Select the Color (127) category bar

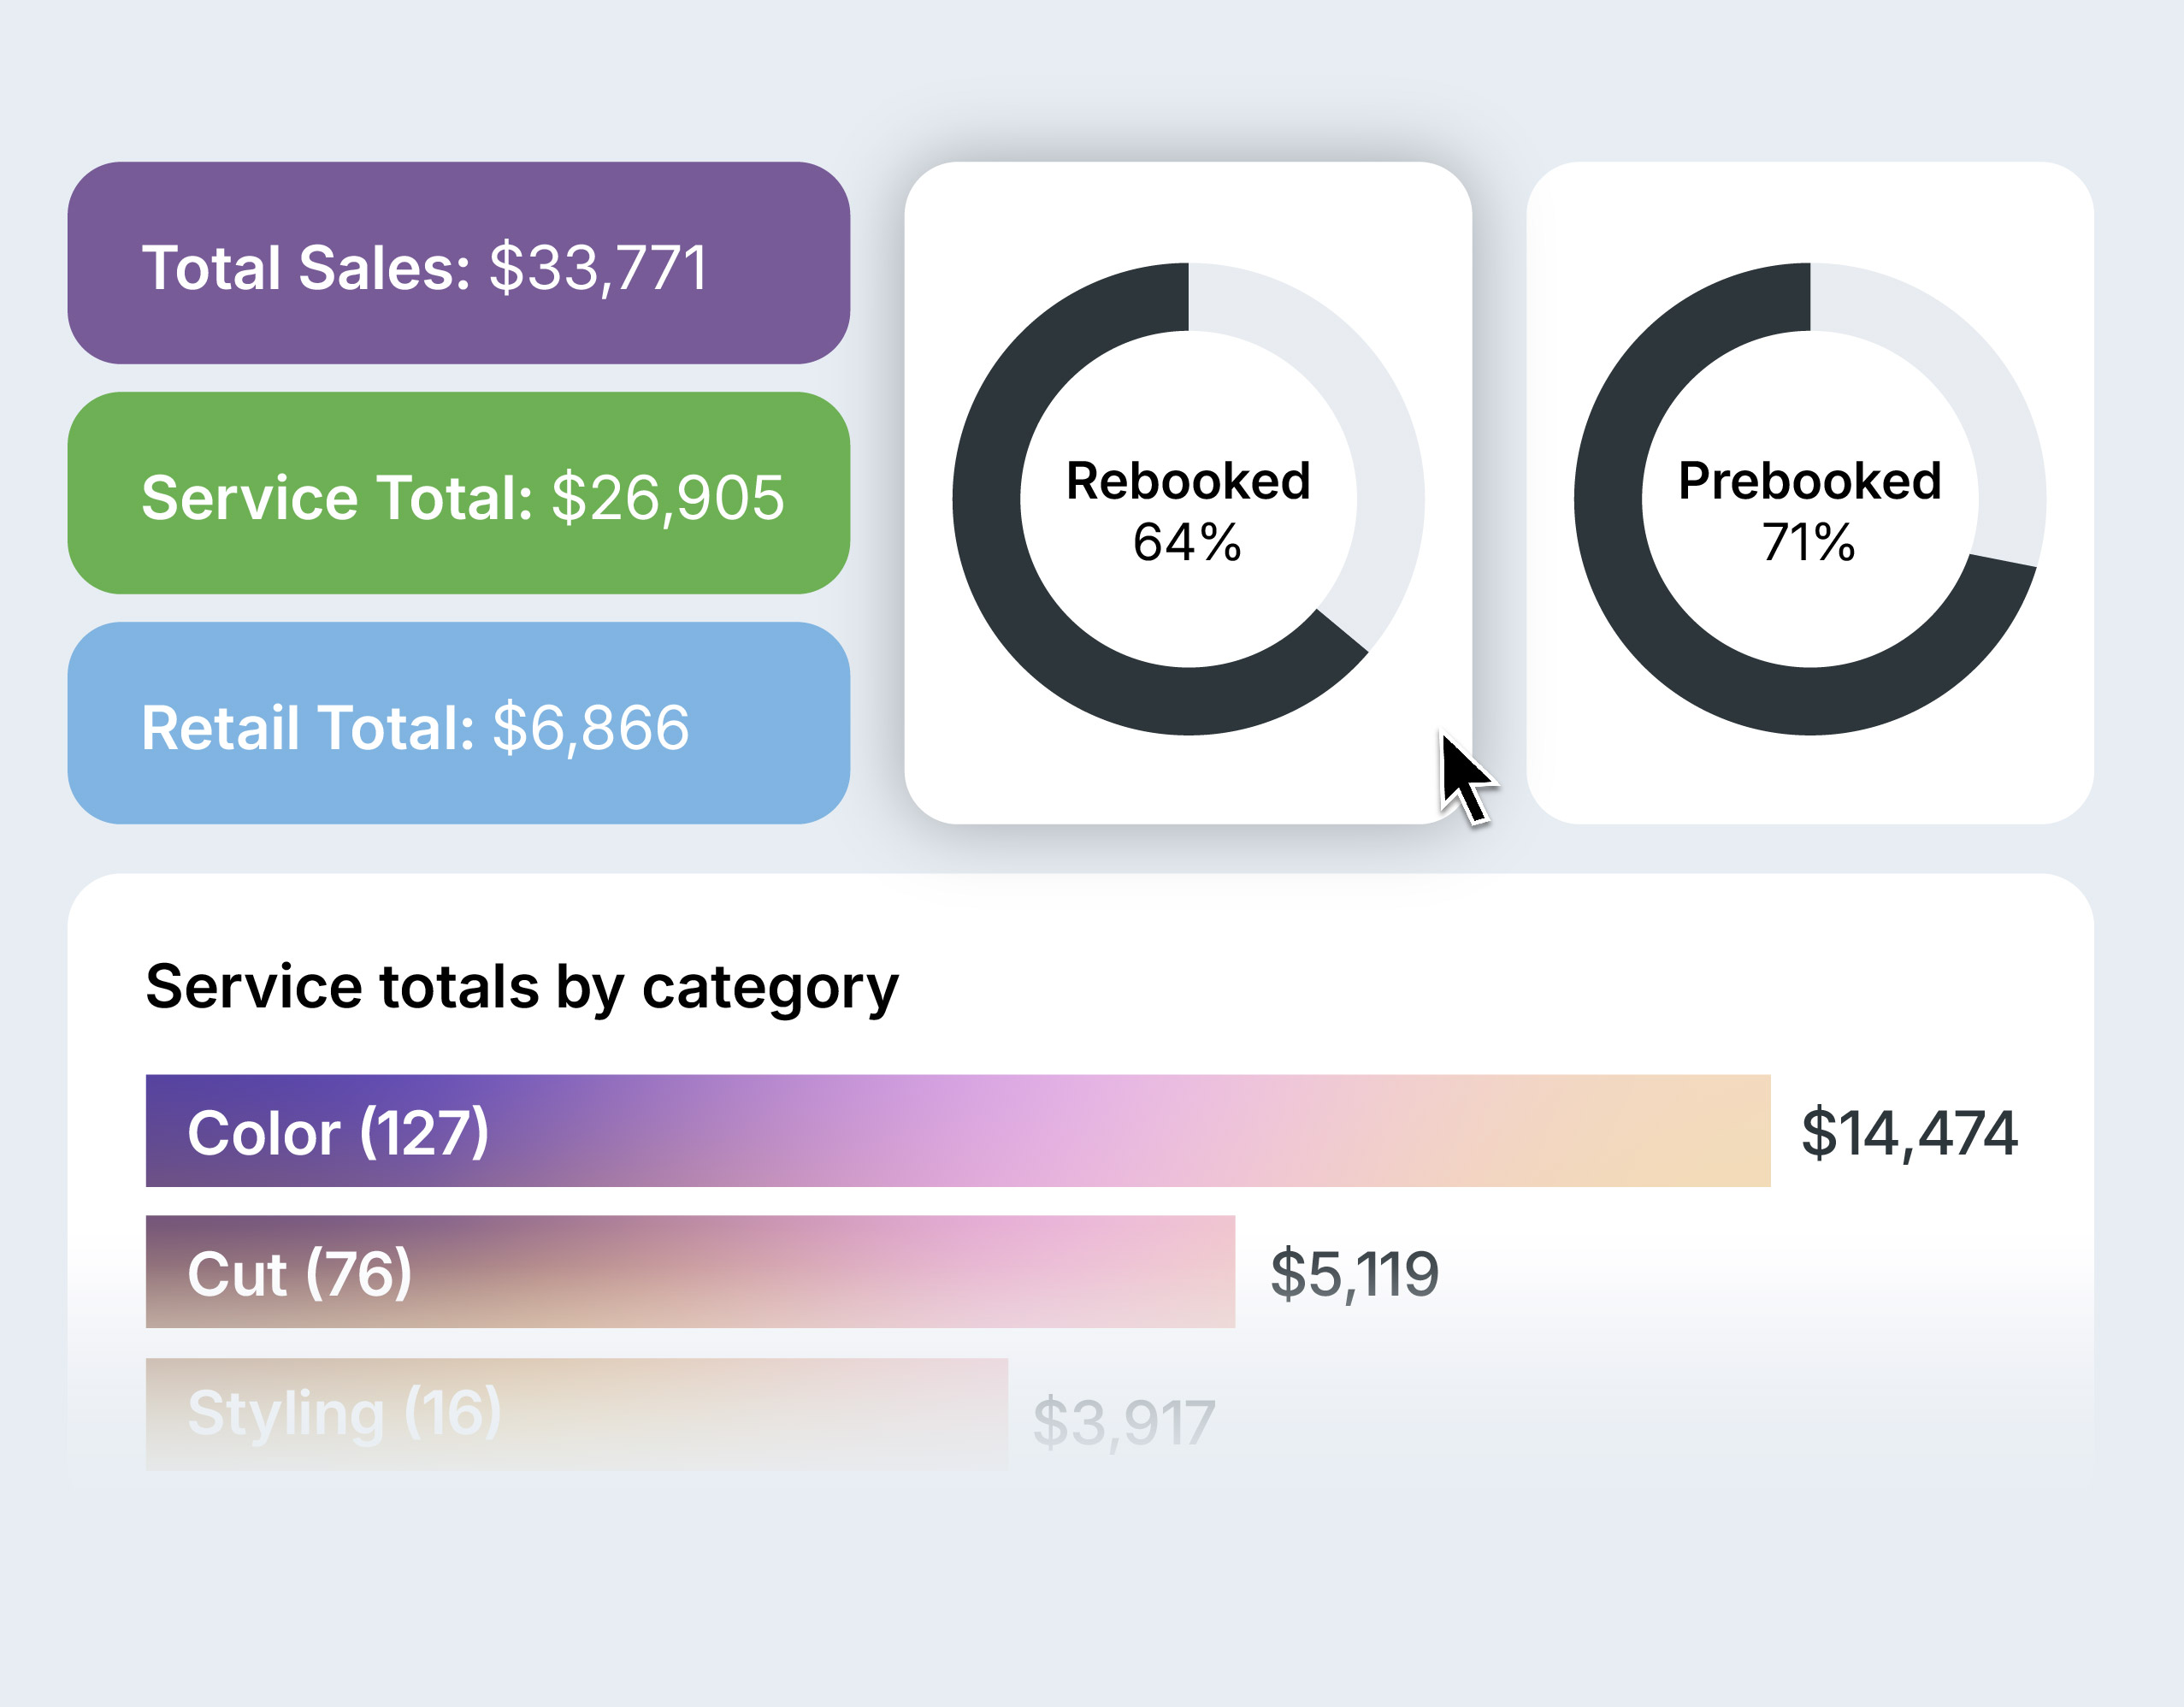point(958,1131)
